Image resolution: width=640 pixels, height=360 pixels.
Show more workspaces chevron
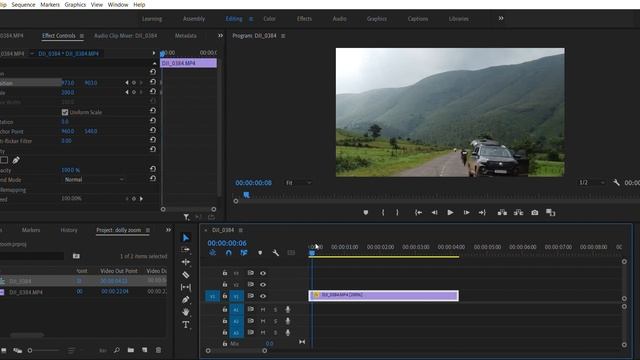pos(501,18)
